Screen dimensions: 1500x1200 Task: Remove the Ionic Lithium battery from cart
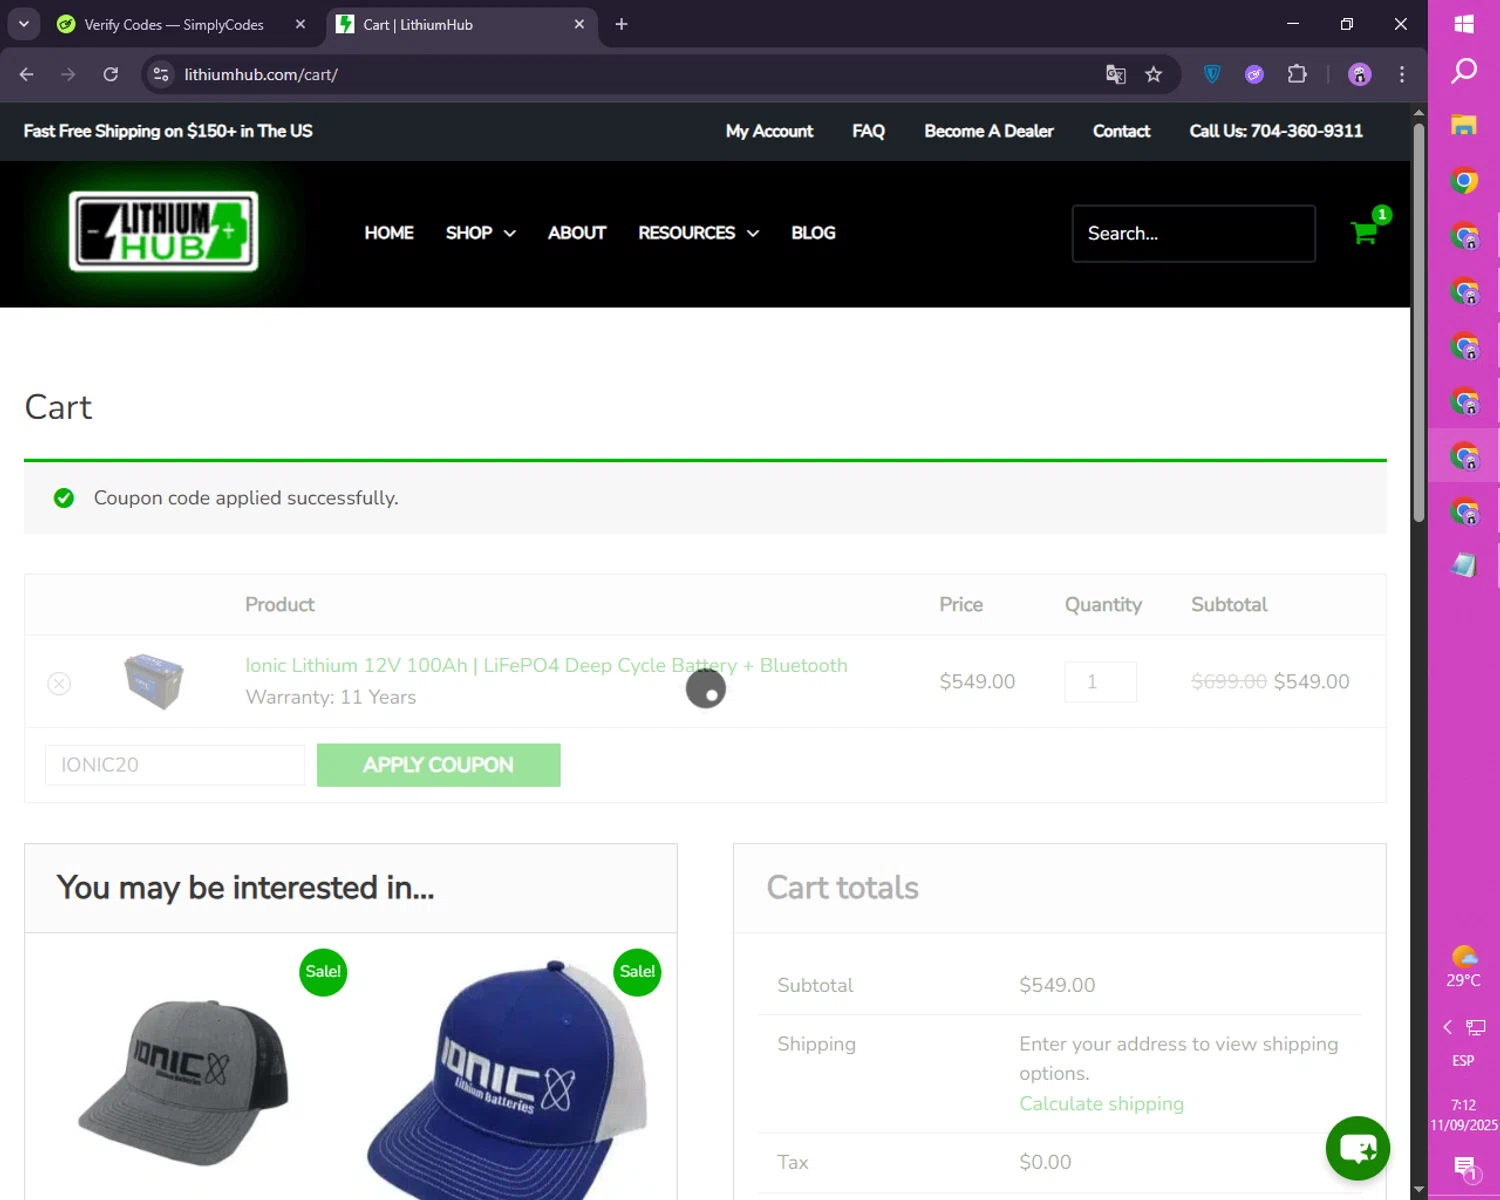[59, 683]
